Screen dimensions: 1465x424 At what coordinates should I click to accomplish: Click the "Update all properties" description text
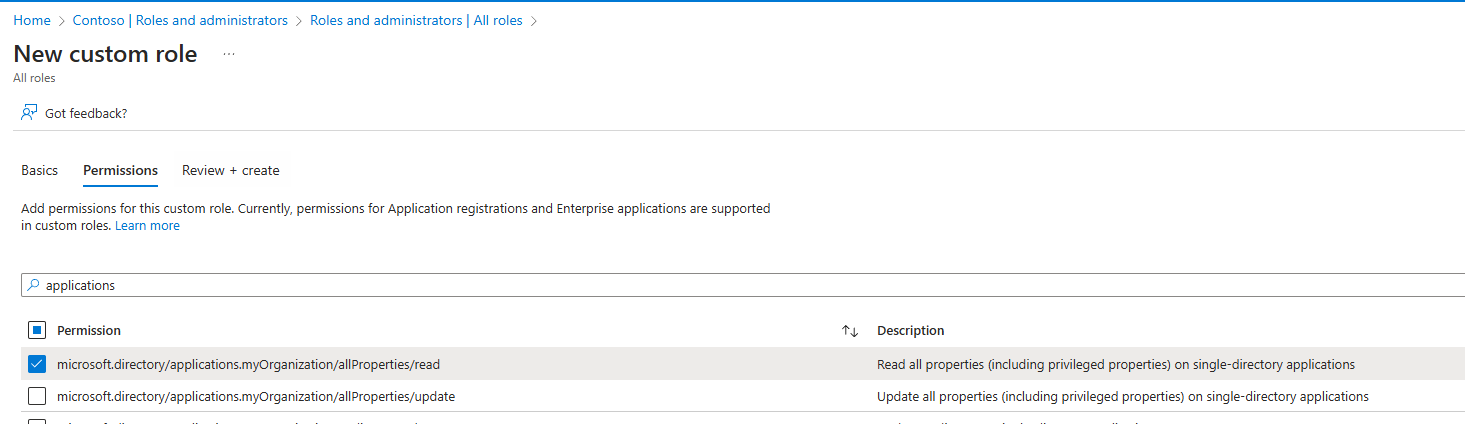point(1122,396)
